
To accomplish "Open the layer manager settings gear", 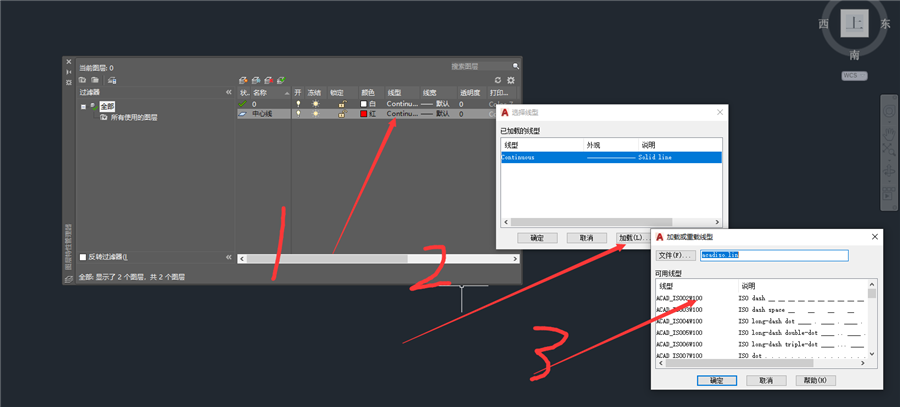I will point(511,80).
